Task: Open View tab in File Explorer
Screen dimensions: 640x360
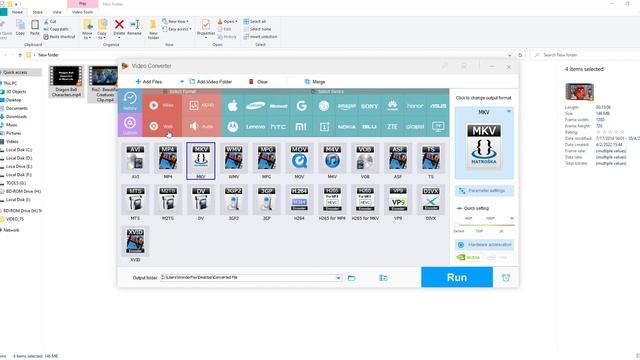Action: [57, 12]
